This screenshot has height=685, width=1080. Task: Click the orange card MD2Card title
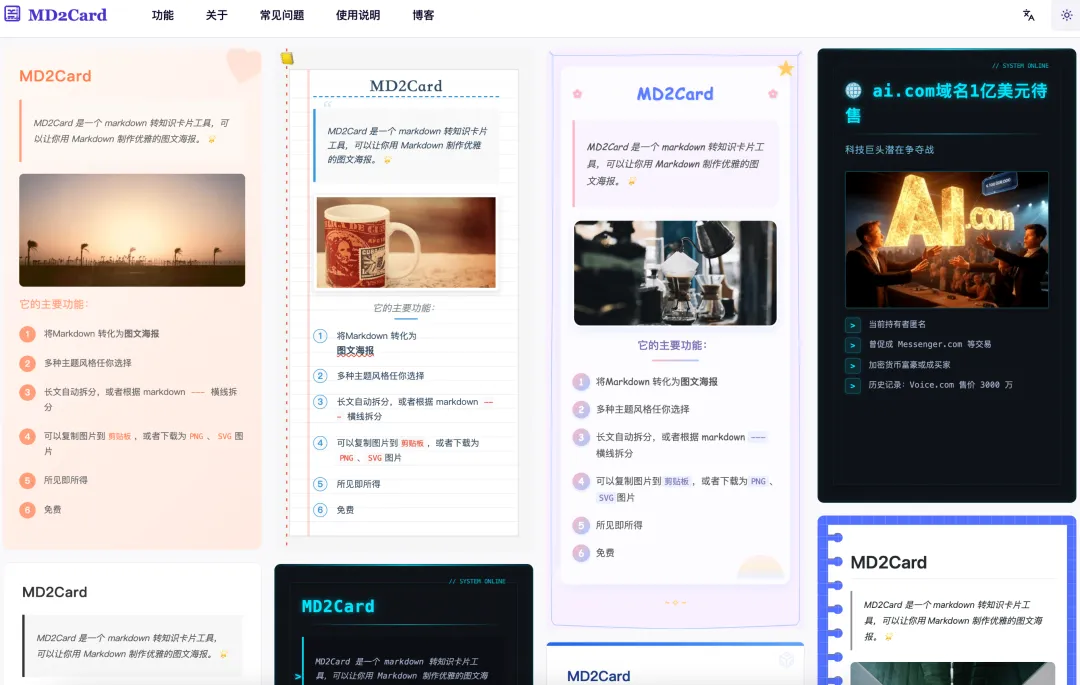click(55, 76)
